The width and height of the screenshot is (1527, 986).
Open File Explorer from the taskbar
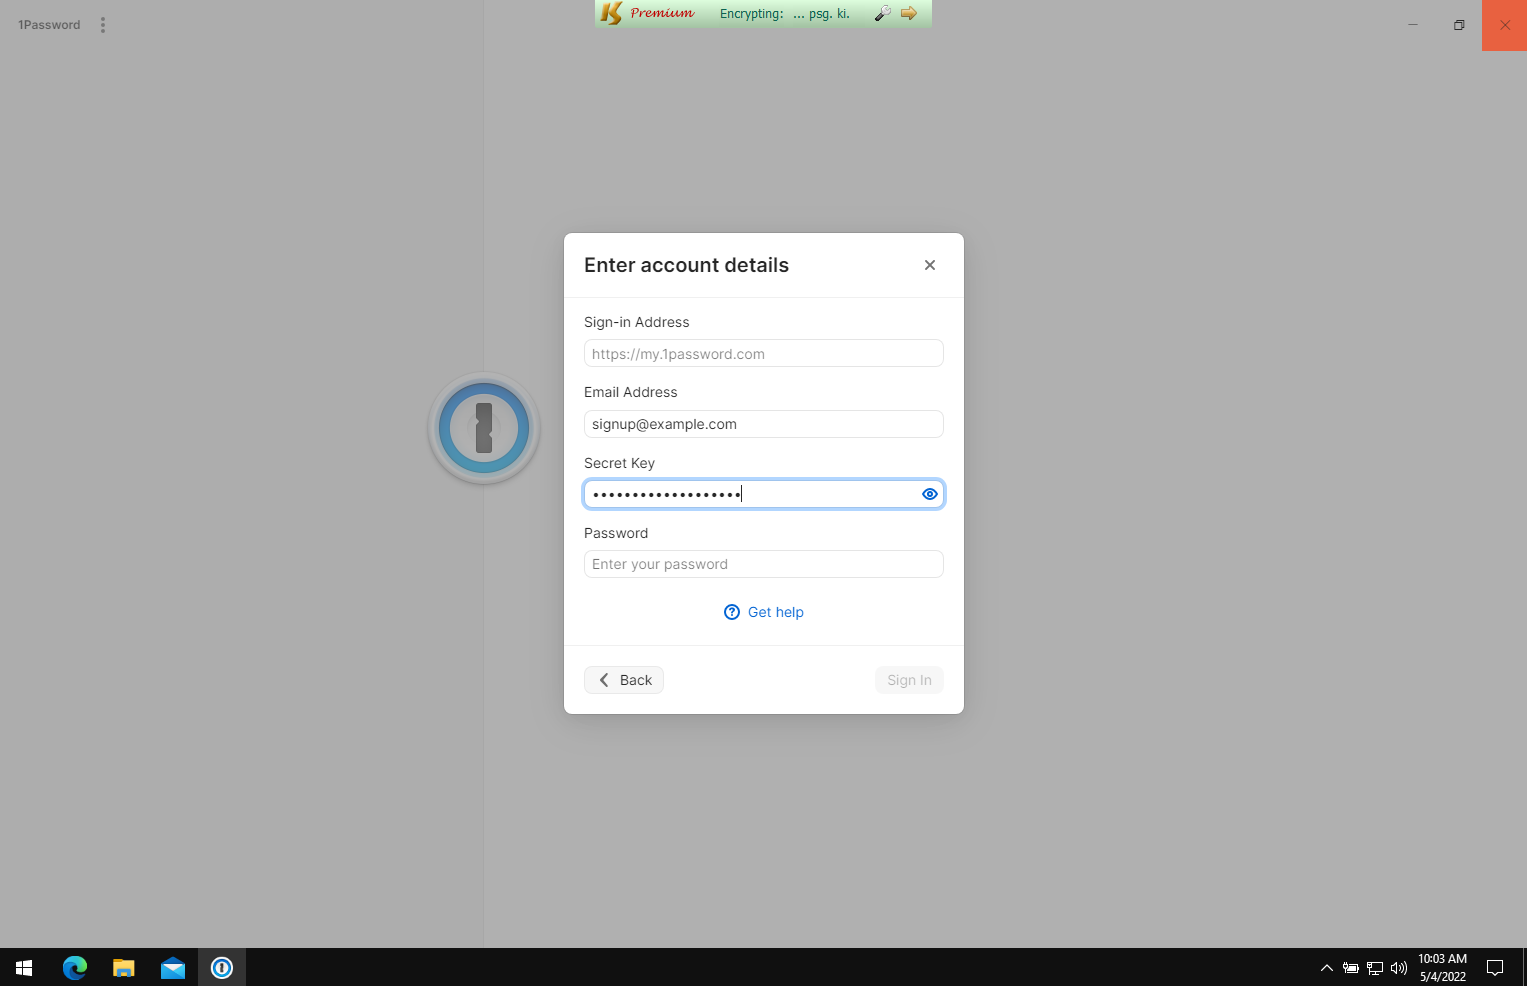124,967
